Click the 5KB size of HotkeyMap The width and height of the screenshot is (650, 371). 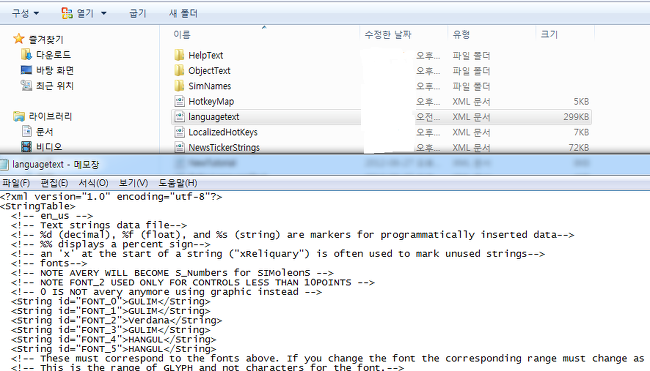[581, 102]
